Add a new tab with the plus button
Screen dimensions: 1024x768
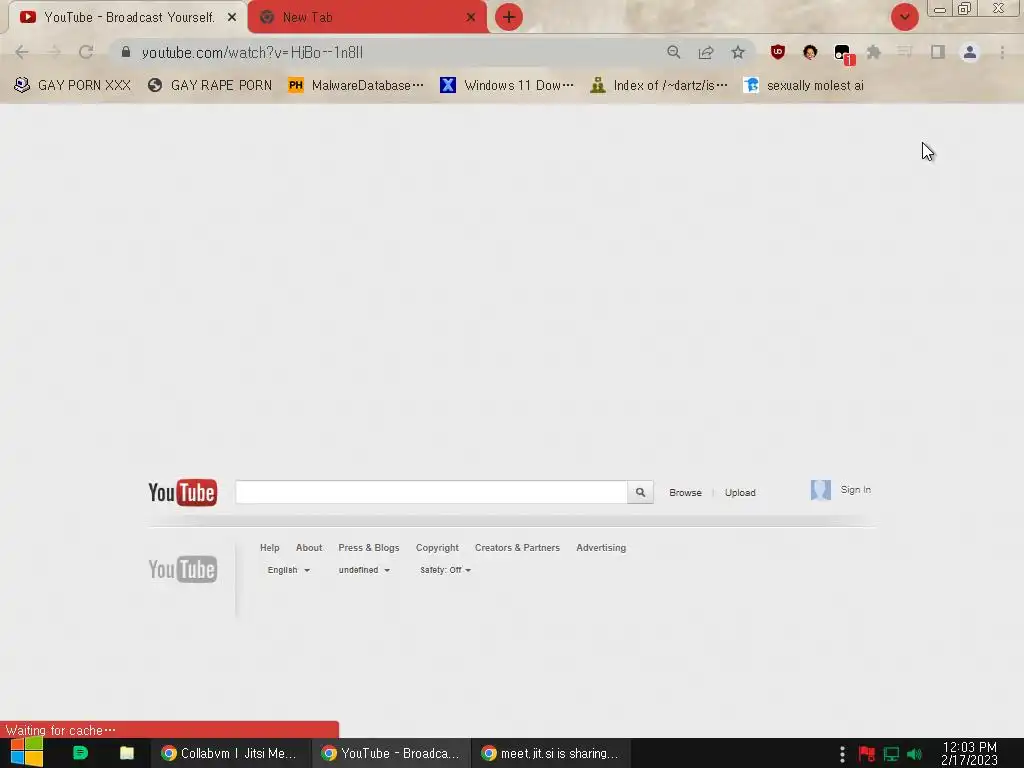coord(509,17)
